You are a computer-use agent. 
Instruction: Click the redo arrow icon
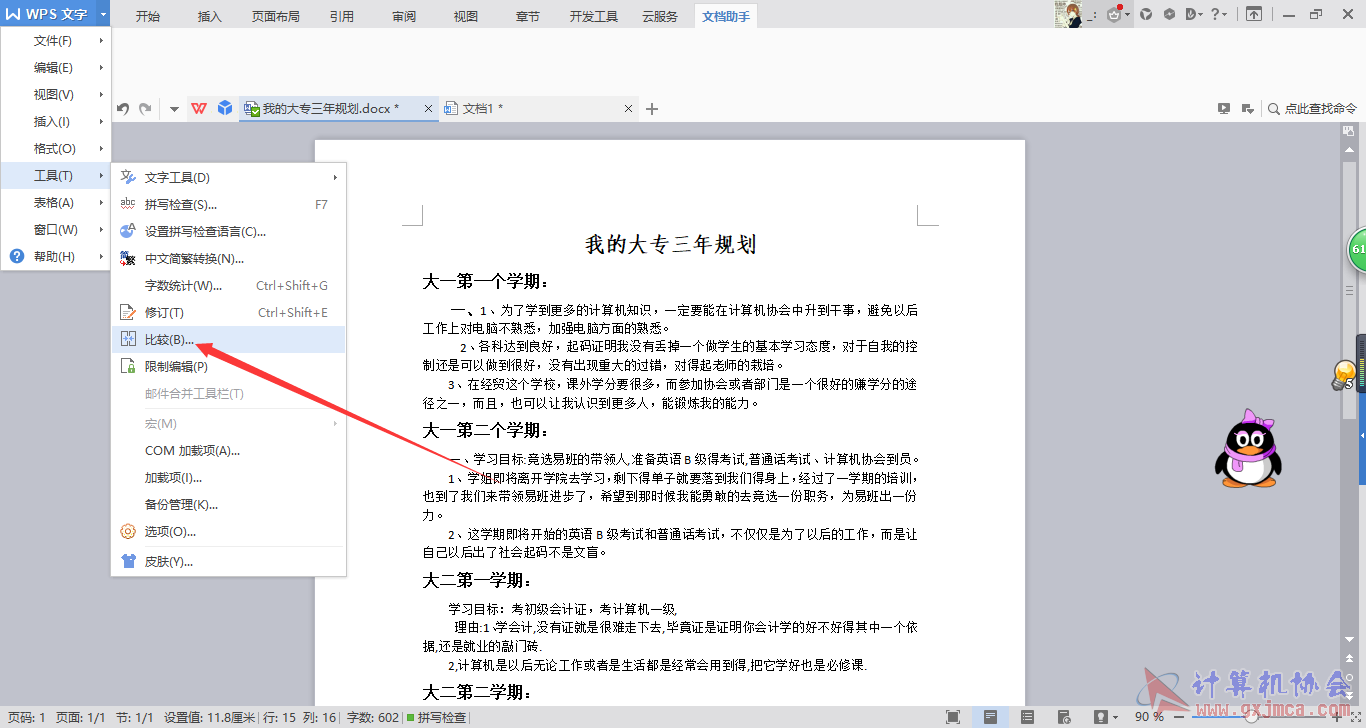pos(145,109)
